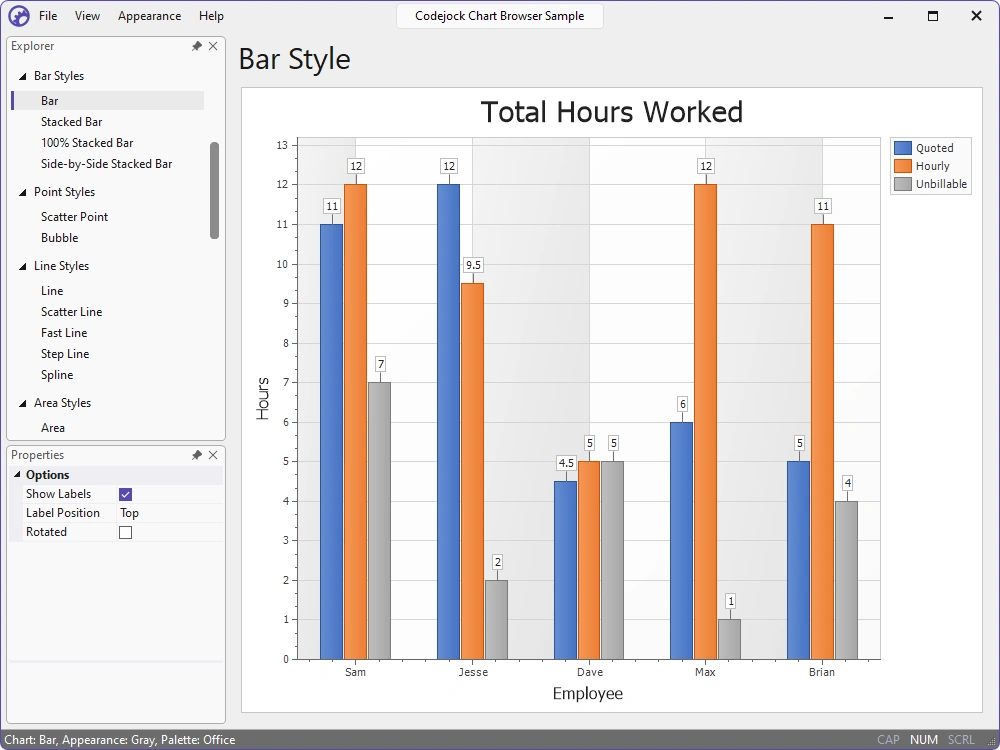
Task: Close the Explorer panel
Action: [x=213, y=46]
